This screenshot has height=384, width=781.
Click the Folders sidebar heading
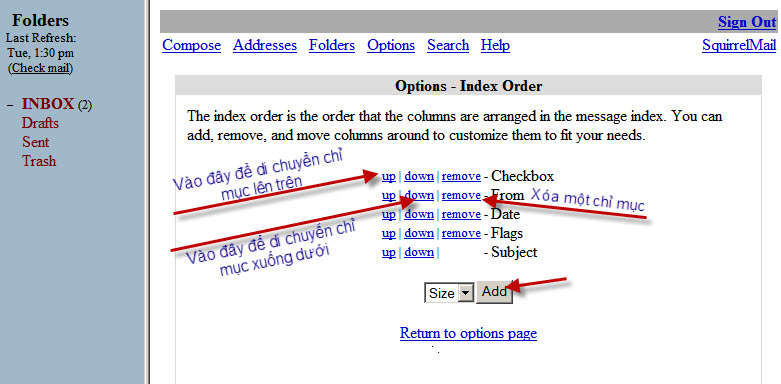[40, 20]
